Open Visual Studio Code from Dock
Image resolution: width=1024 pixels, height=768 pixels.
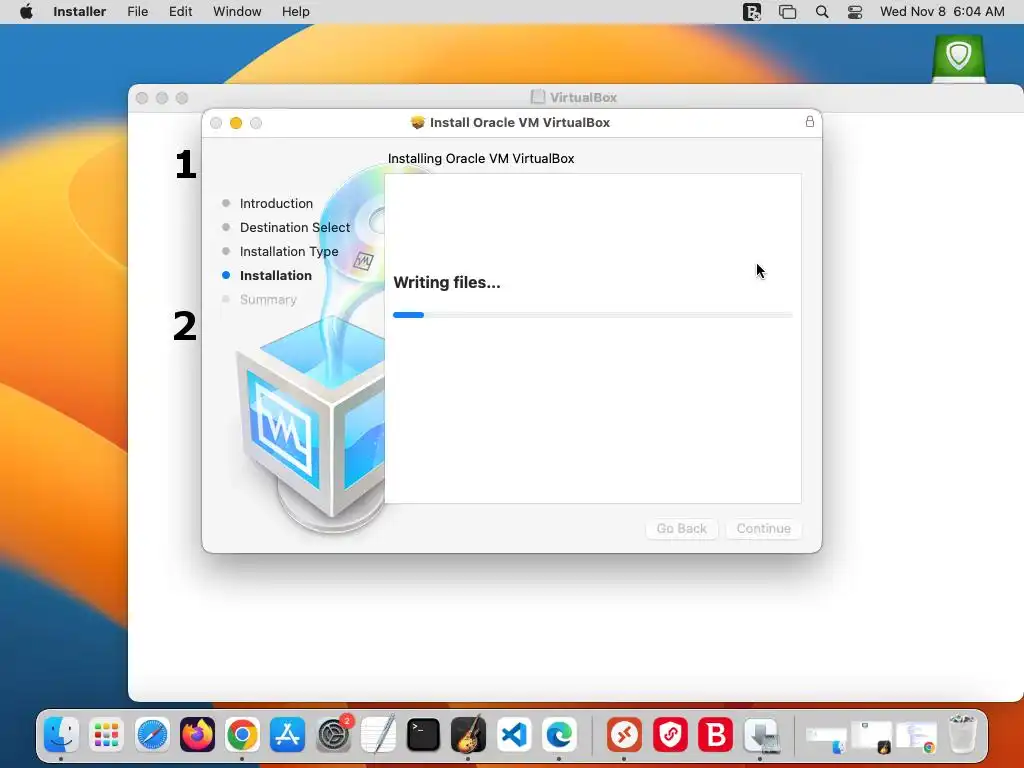click(x=514, y=735)
